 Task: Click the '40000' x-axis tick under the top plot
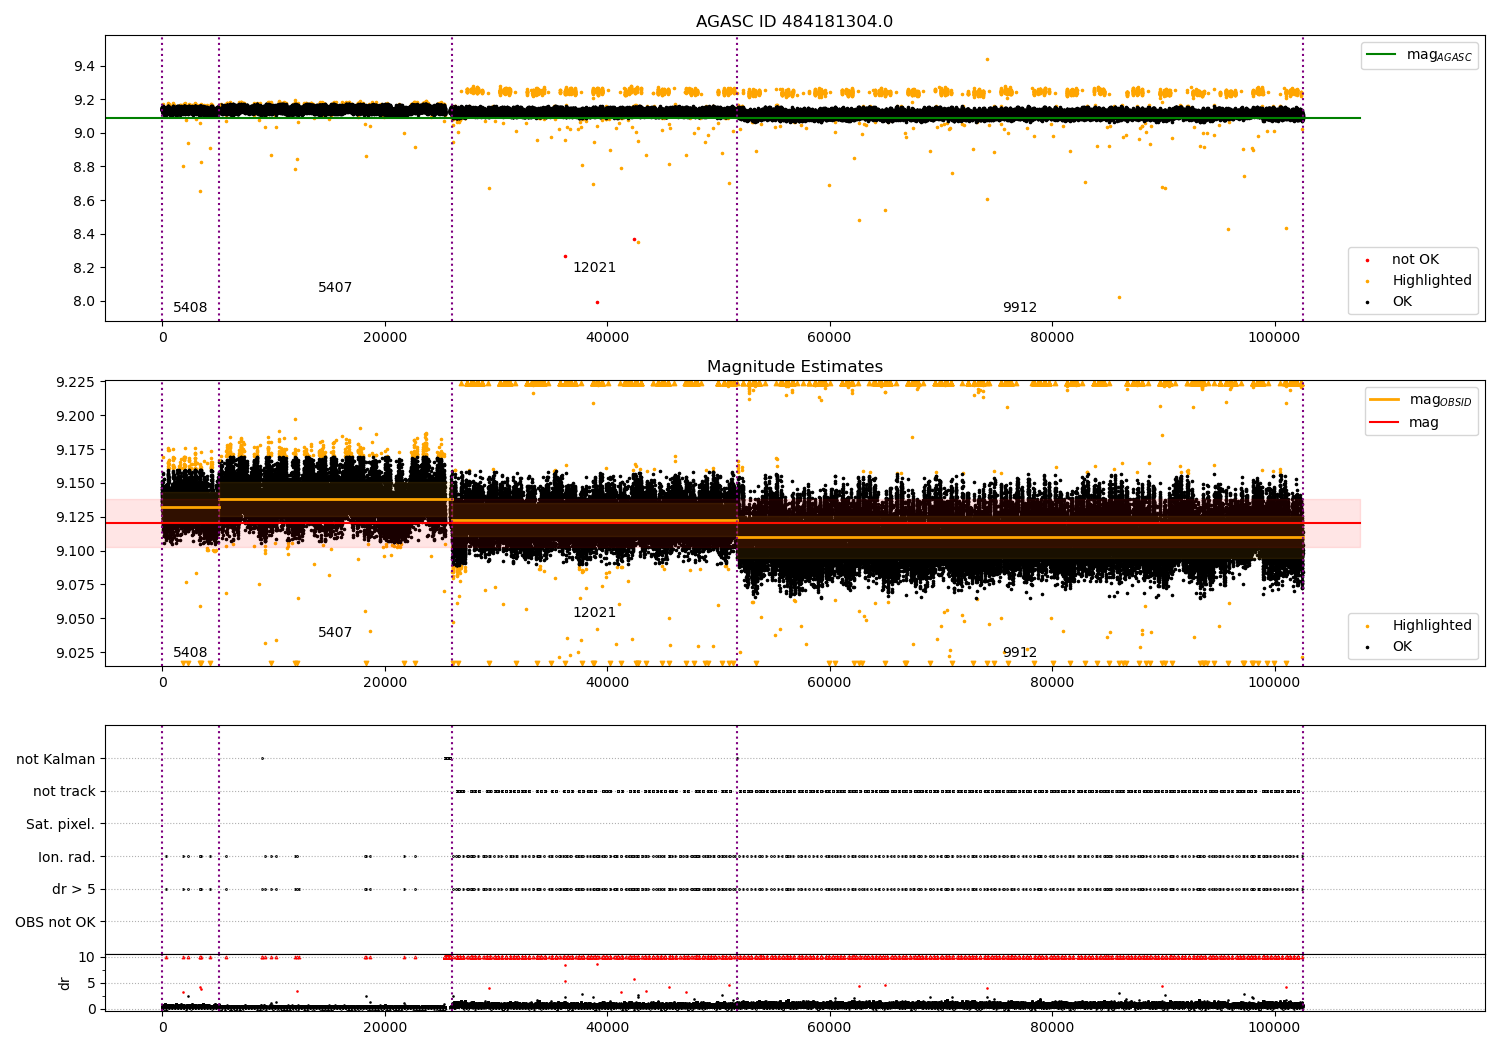[607, 337]
